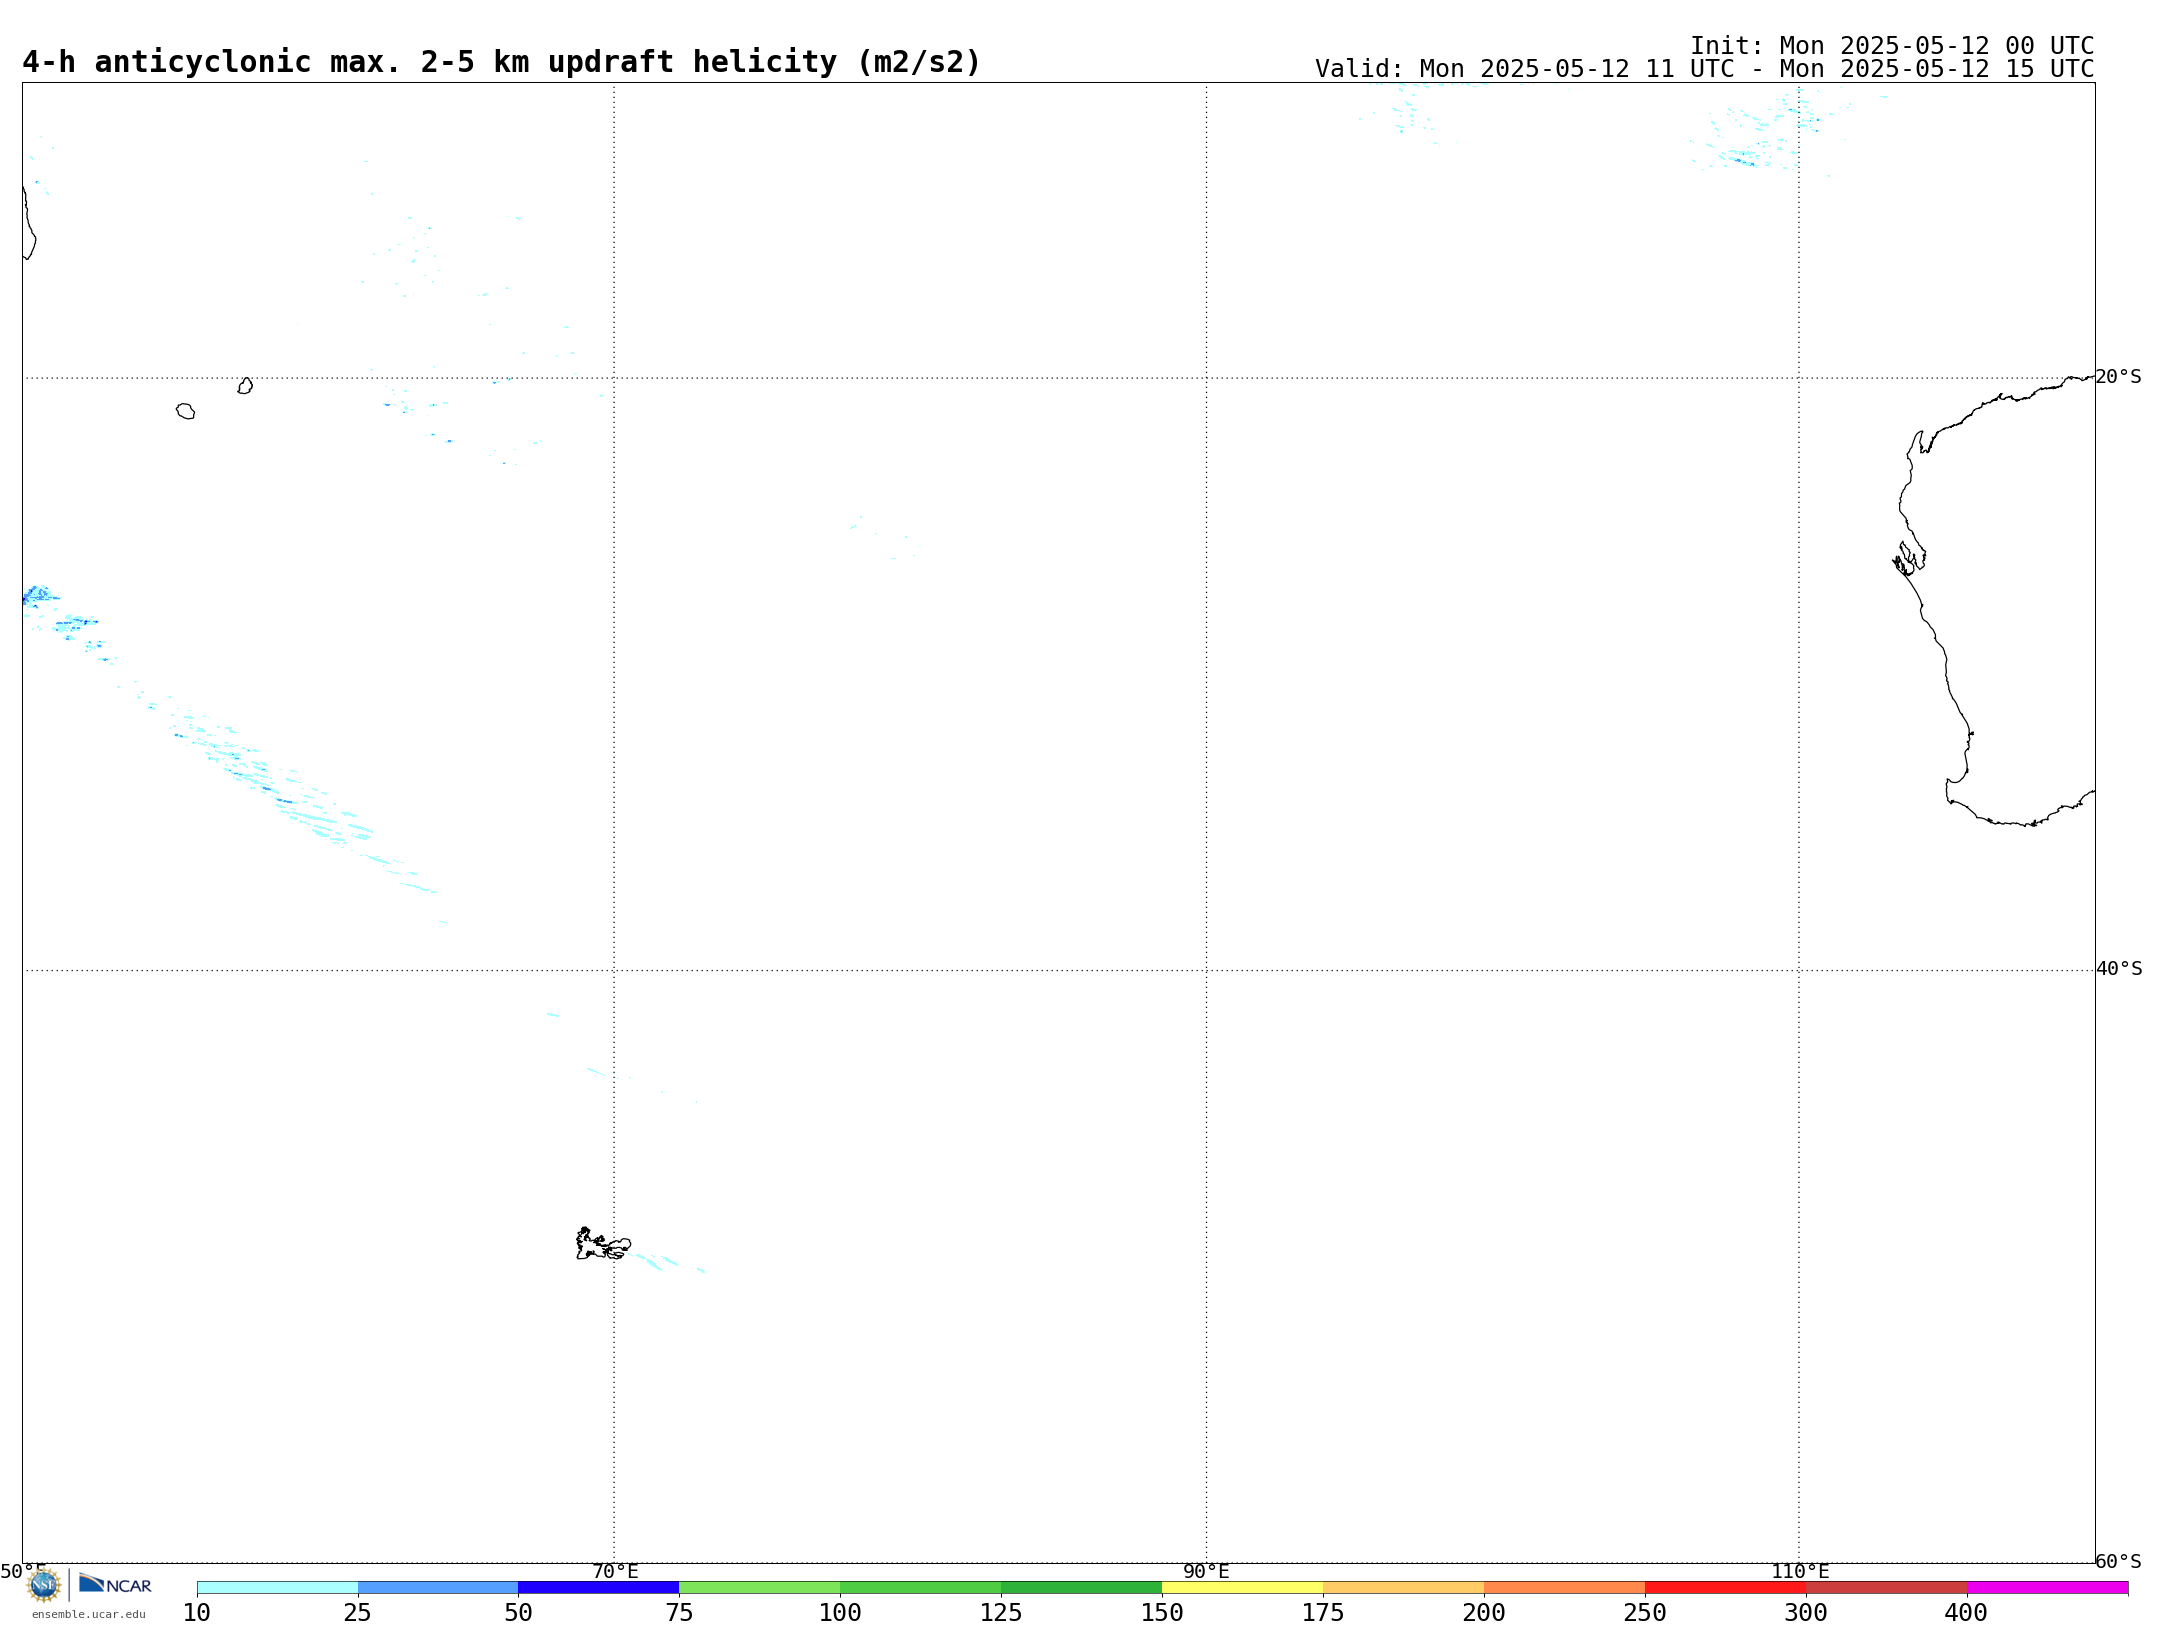Click the light orange 175-200 color segment

click(1404, 1588)
